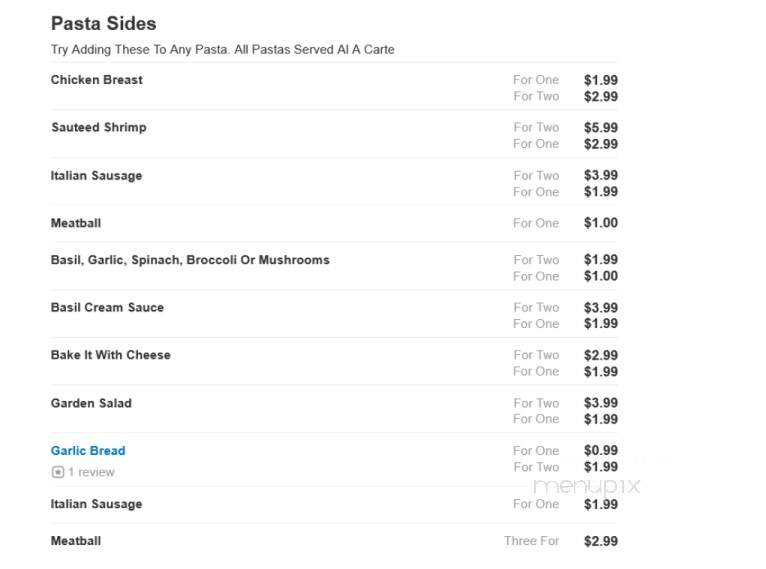The width and height of the screenshot is (766, 569).
Task: Select the Sauteed Shrimp item name
Action: click(x=99, y=127)
